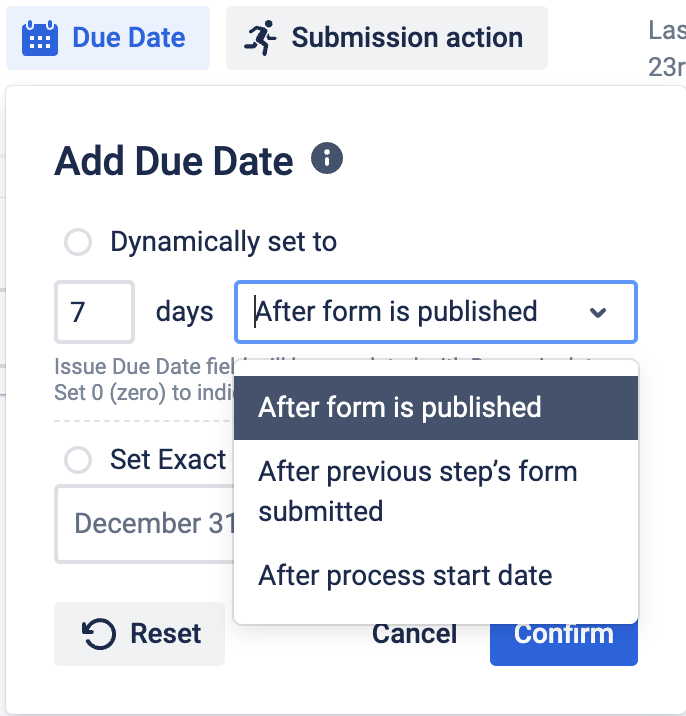This screenshot has width=686, height=716.
Task: Choose After process start date option
Action: (x=405, y=576)
